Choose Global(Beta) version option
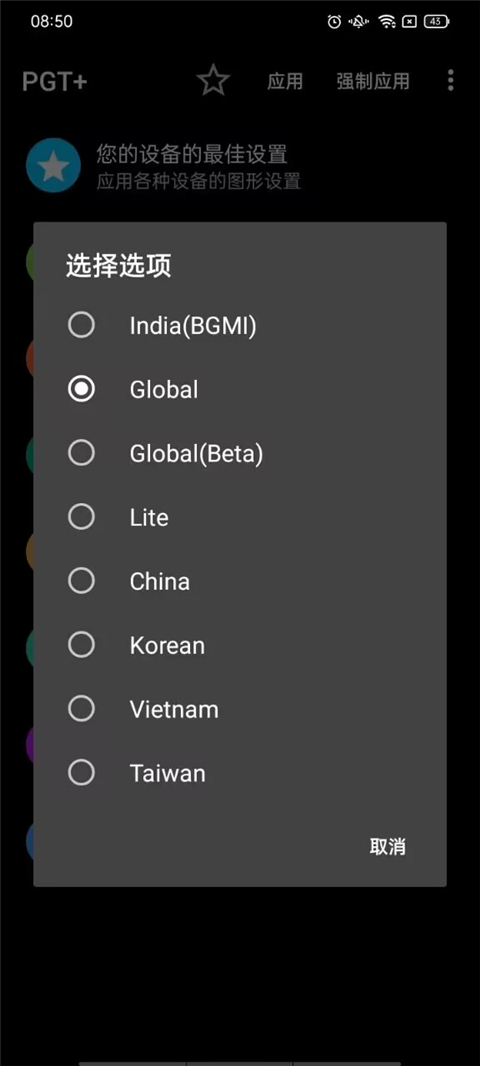Screen dimensions: 480x1066 point(240,453)
